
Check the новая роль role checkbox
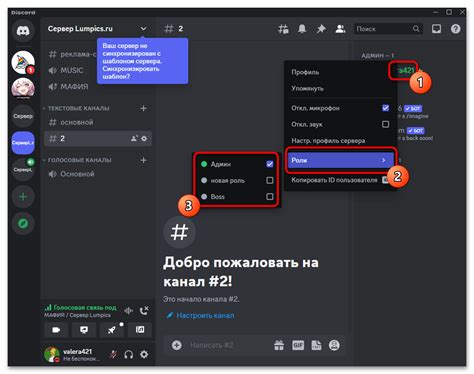coord(270,180)
